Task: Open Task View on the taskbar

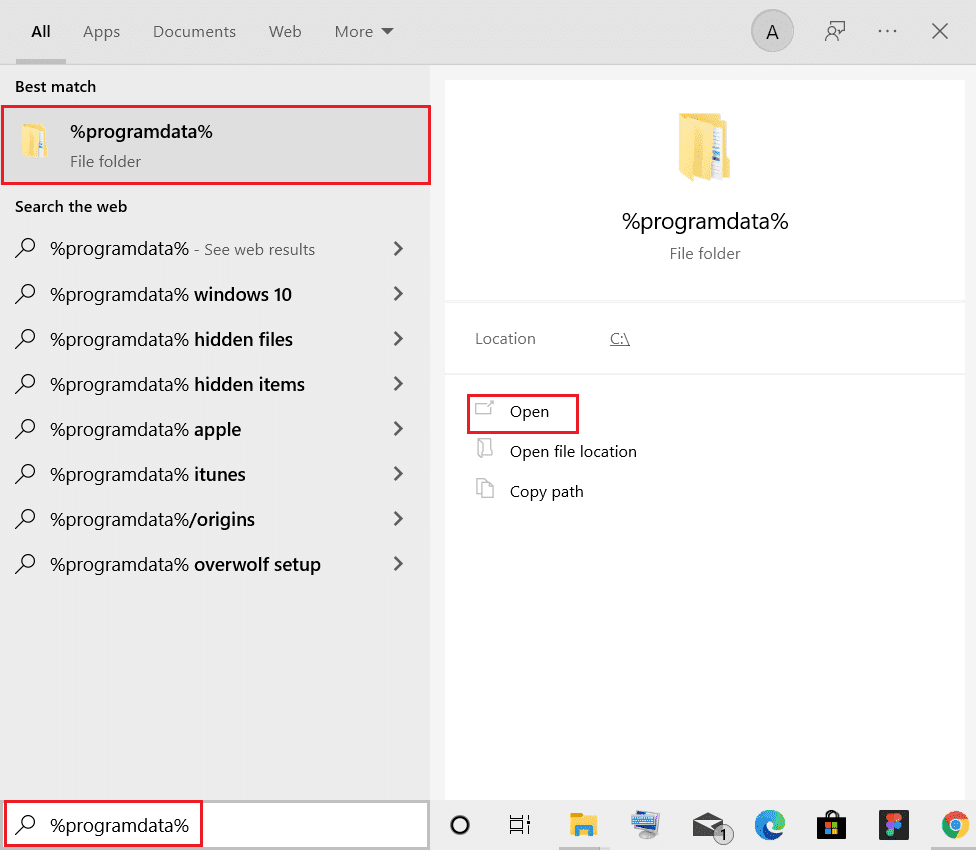Action: (519, 825)
